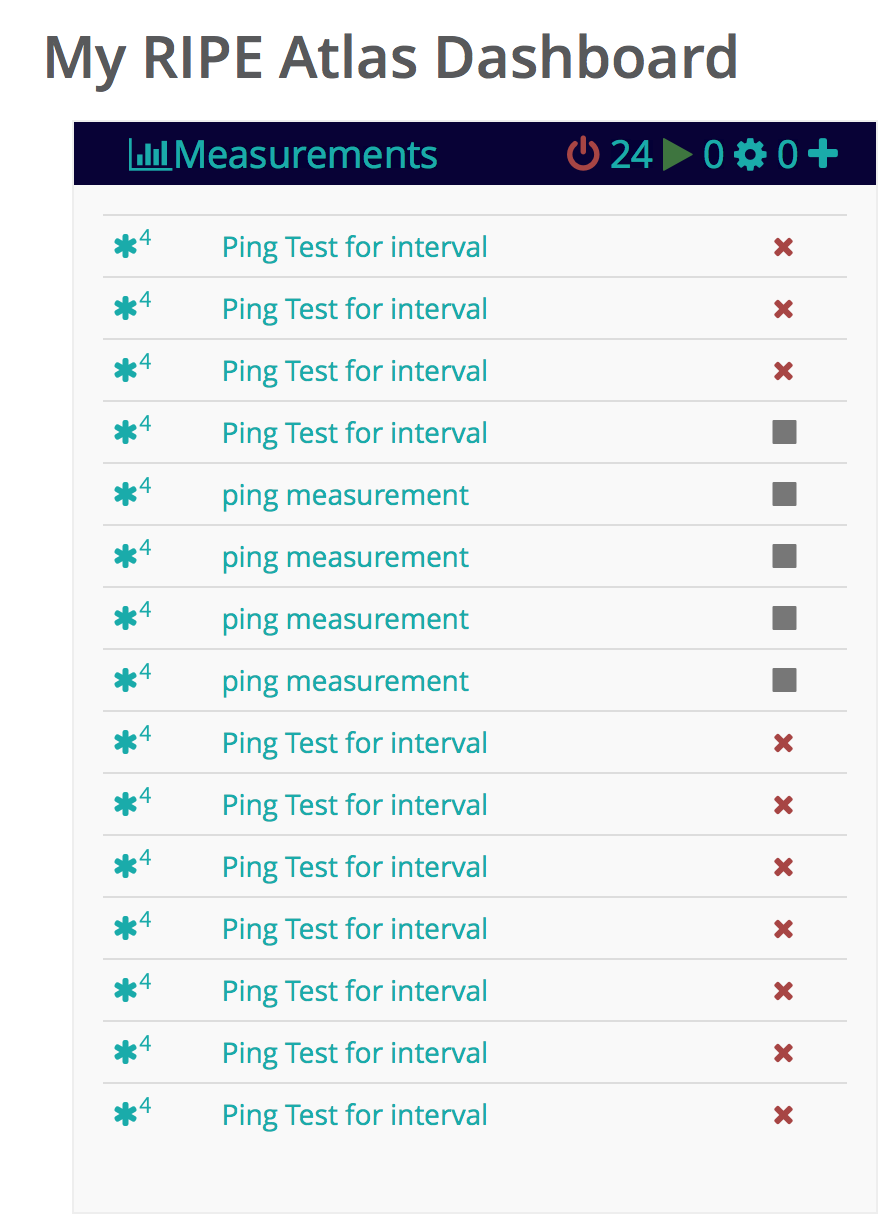Open the topmost Ping Test for interval link
Viewport: 894px width, 1216px height.
(355, 247)
